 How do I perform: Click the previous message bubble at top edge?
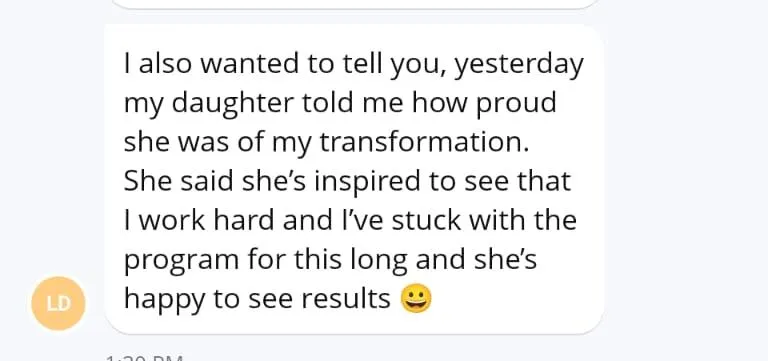pos(356,4)
